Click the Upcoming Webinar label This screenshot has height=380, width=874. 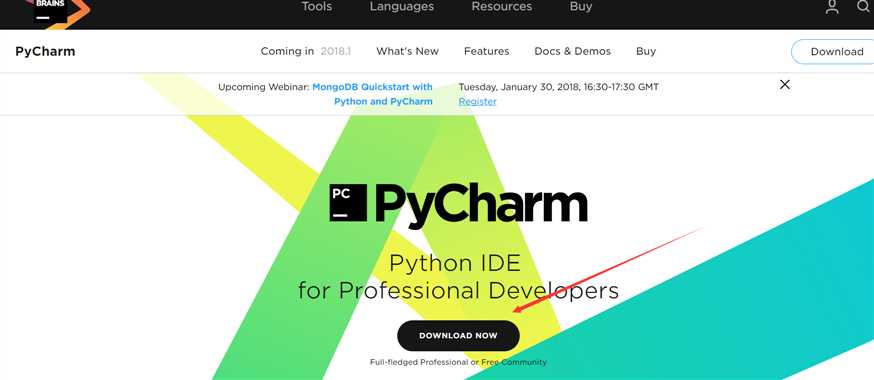coord(264,87)
